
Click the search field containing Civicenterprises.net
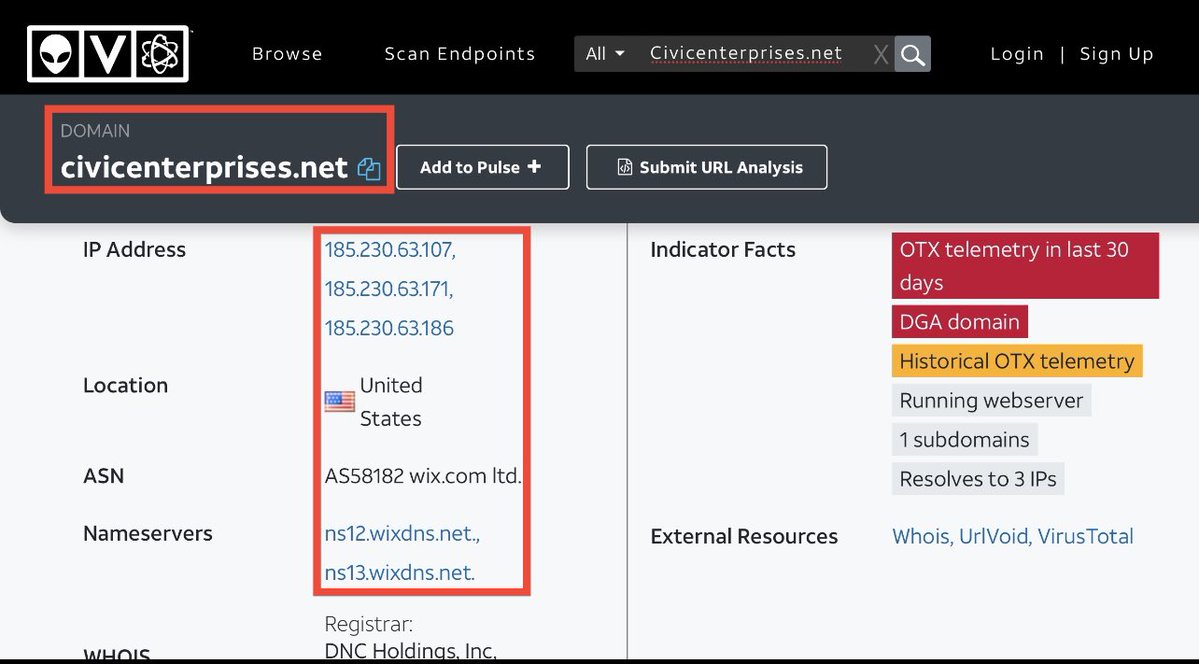pos(746,54)
